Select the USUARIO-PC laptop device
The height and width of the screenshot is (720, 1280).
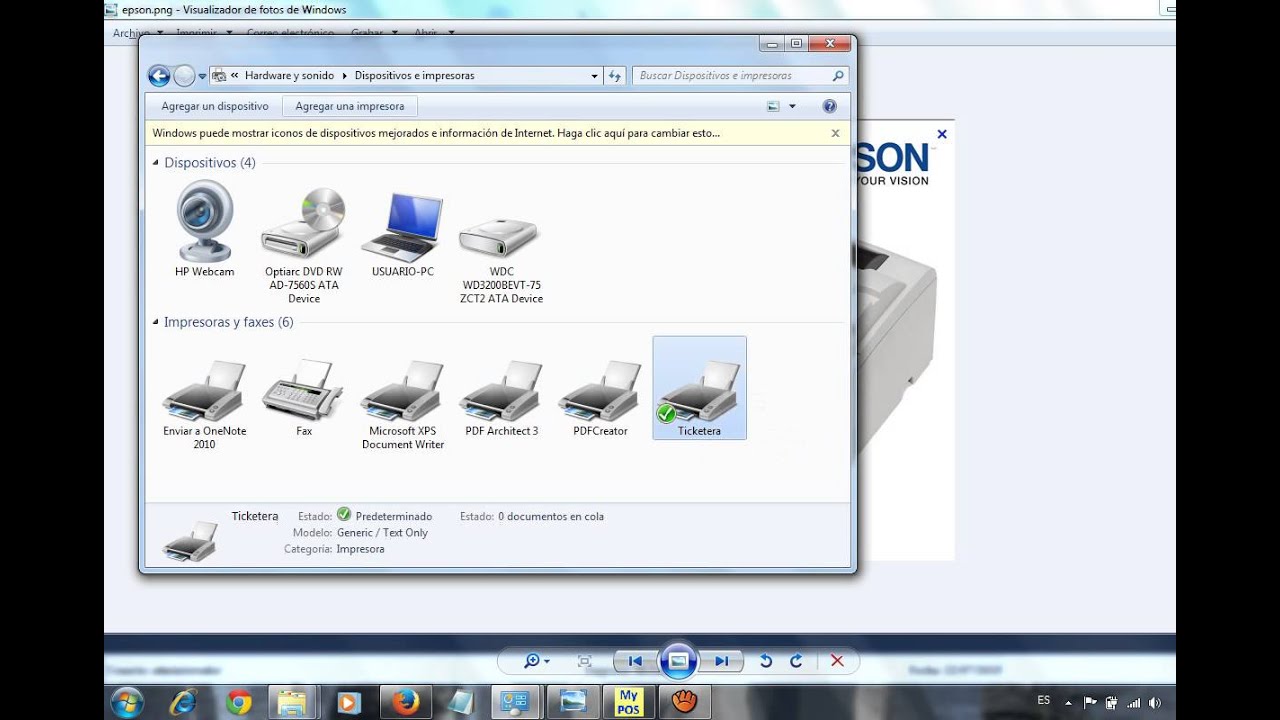click(403, 234)
